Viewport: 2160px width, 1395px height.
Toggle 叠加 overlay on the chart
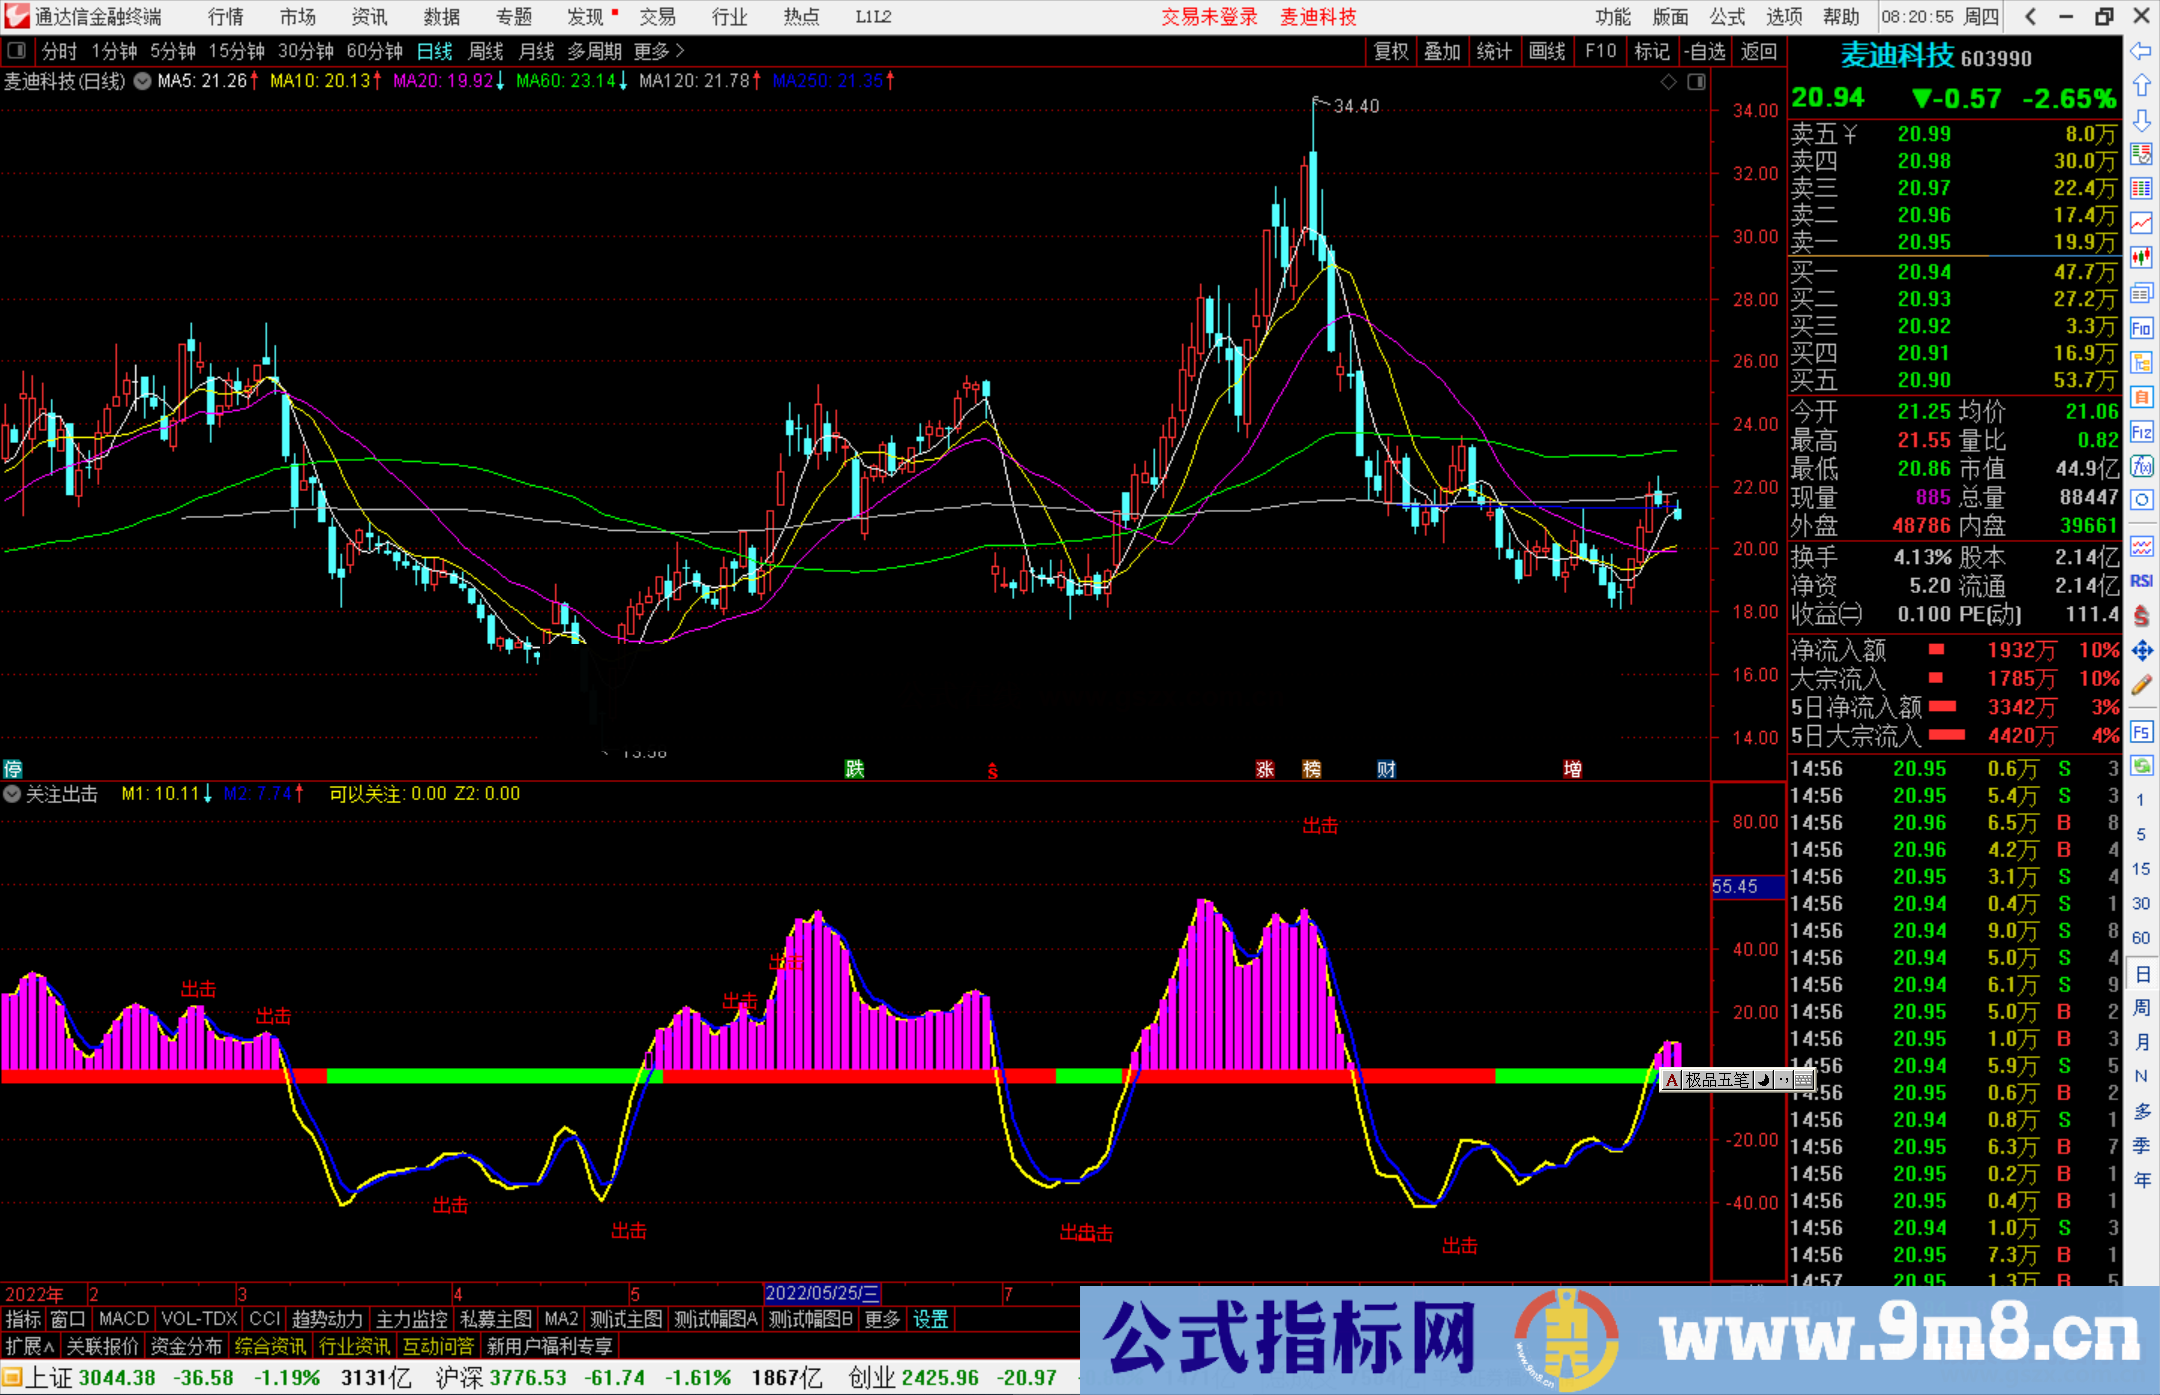tap(1443, 51)
